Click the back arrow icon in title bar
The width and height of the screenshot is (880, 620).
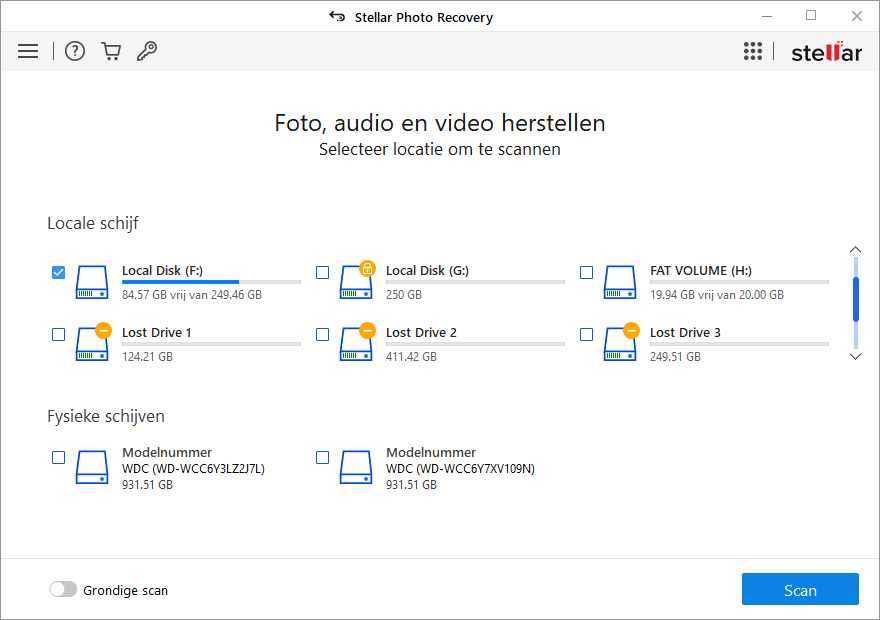pos(337,17)
